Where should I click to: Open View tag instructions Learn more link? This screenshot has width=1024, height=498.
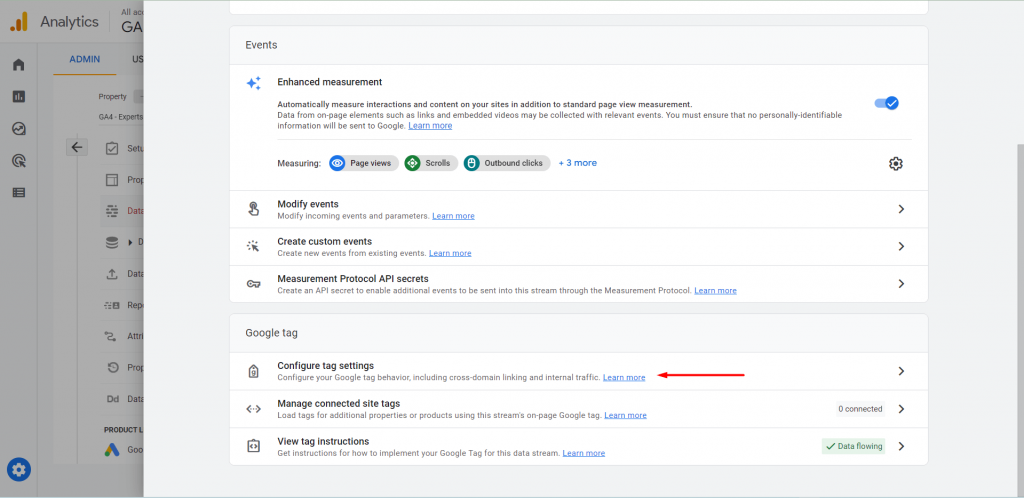pos(583,453)
